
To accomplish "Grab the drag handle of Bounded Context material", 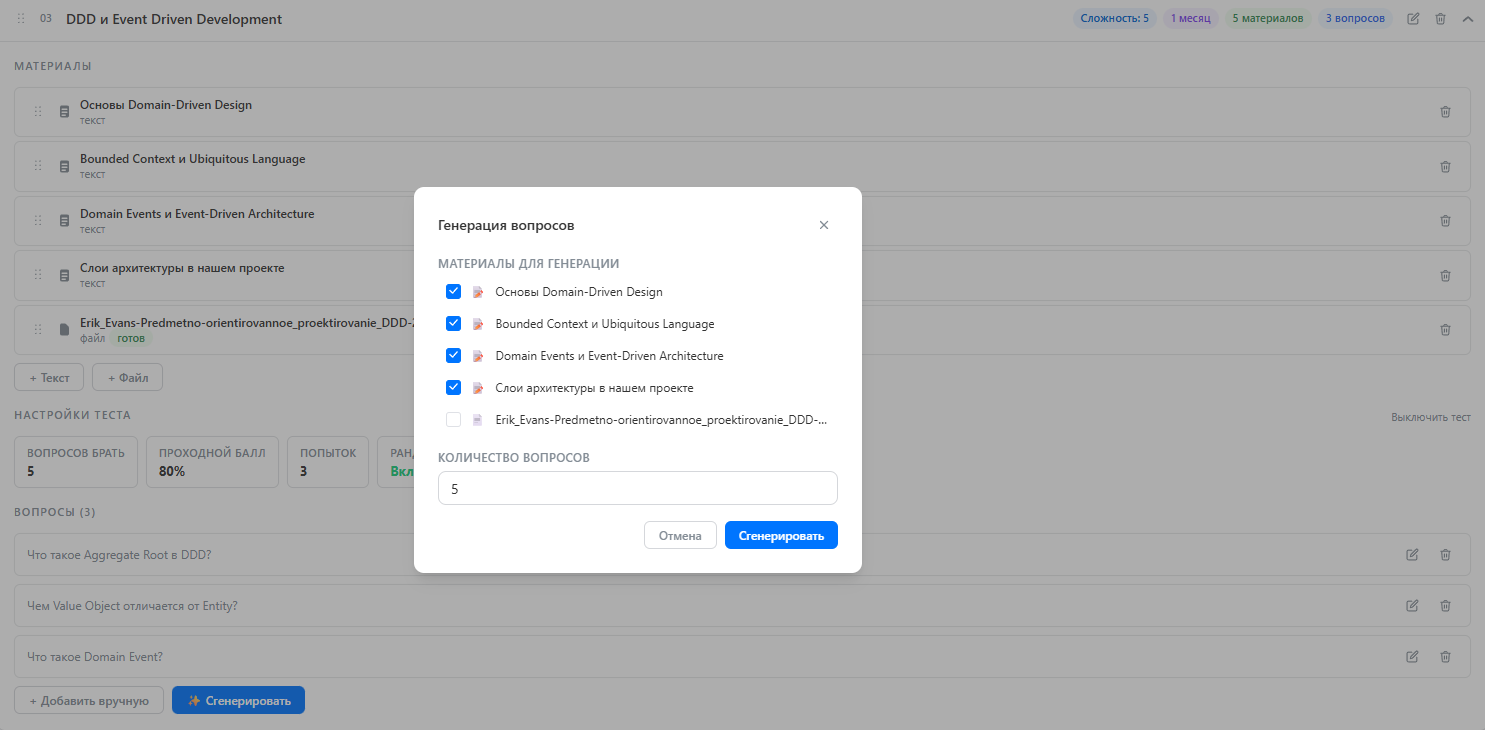I will (x=38, y=166).
